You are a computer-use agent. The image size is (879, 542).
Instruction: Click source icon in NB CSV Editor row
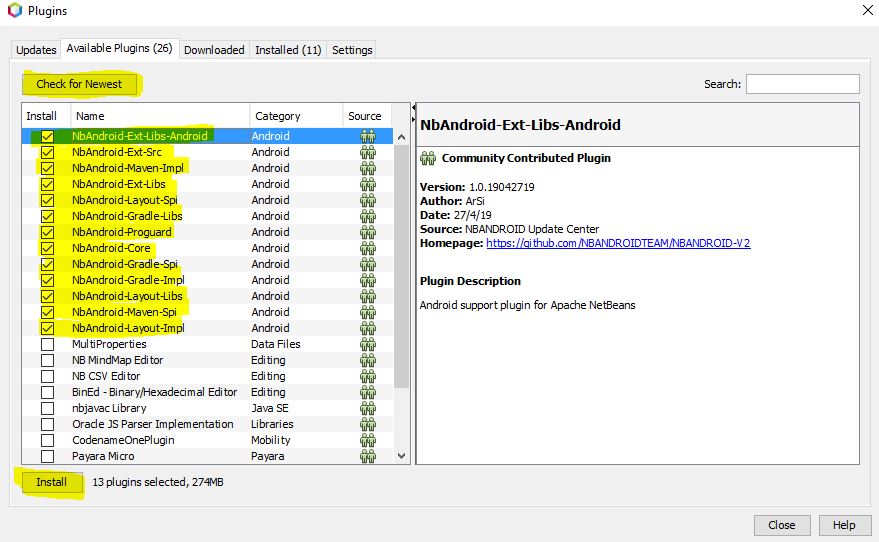point(368,376)
